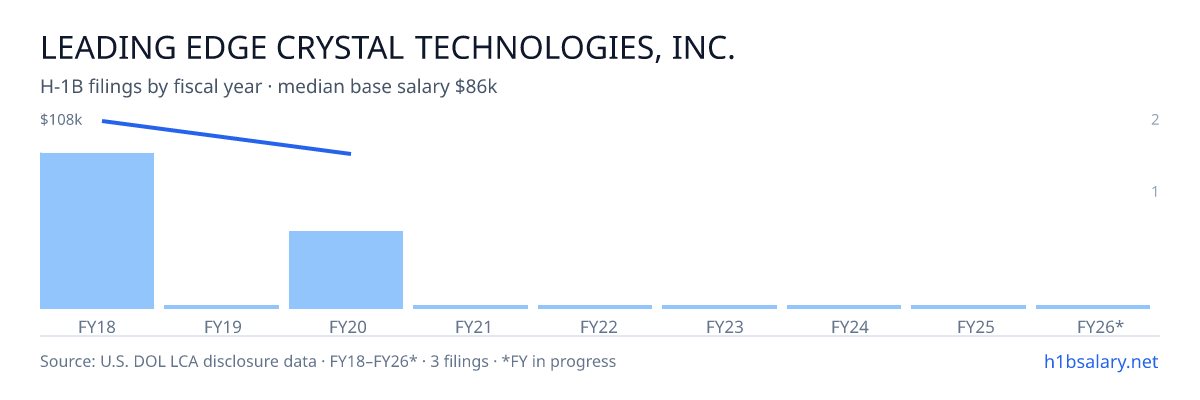Select the small FY21 bar

pos(470,307)
